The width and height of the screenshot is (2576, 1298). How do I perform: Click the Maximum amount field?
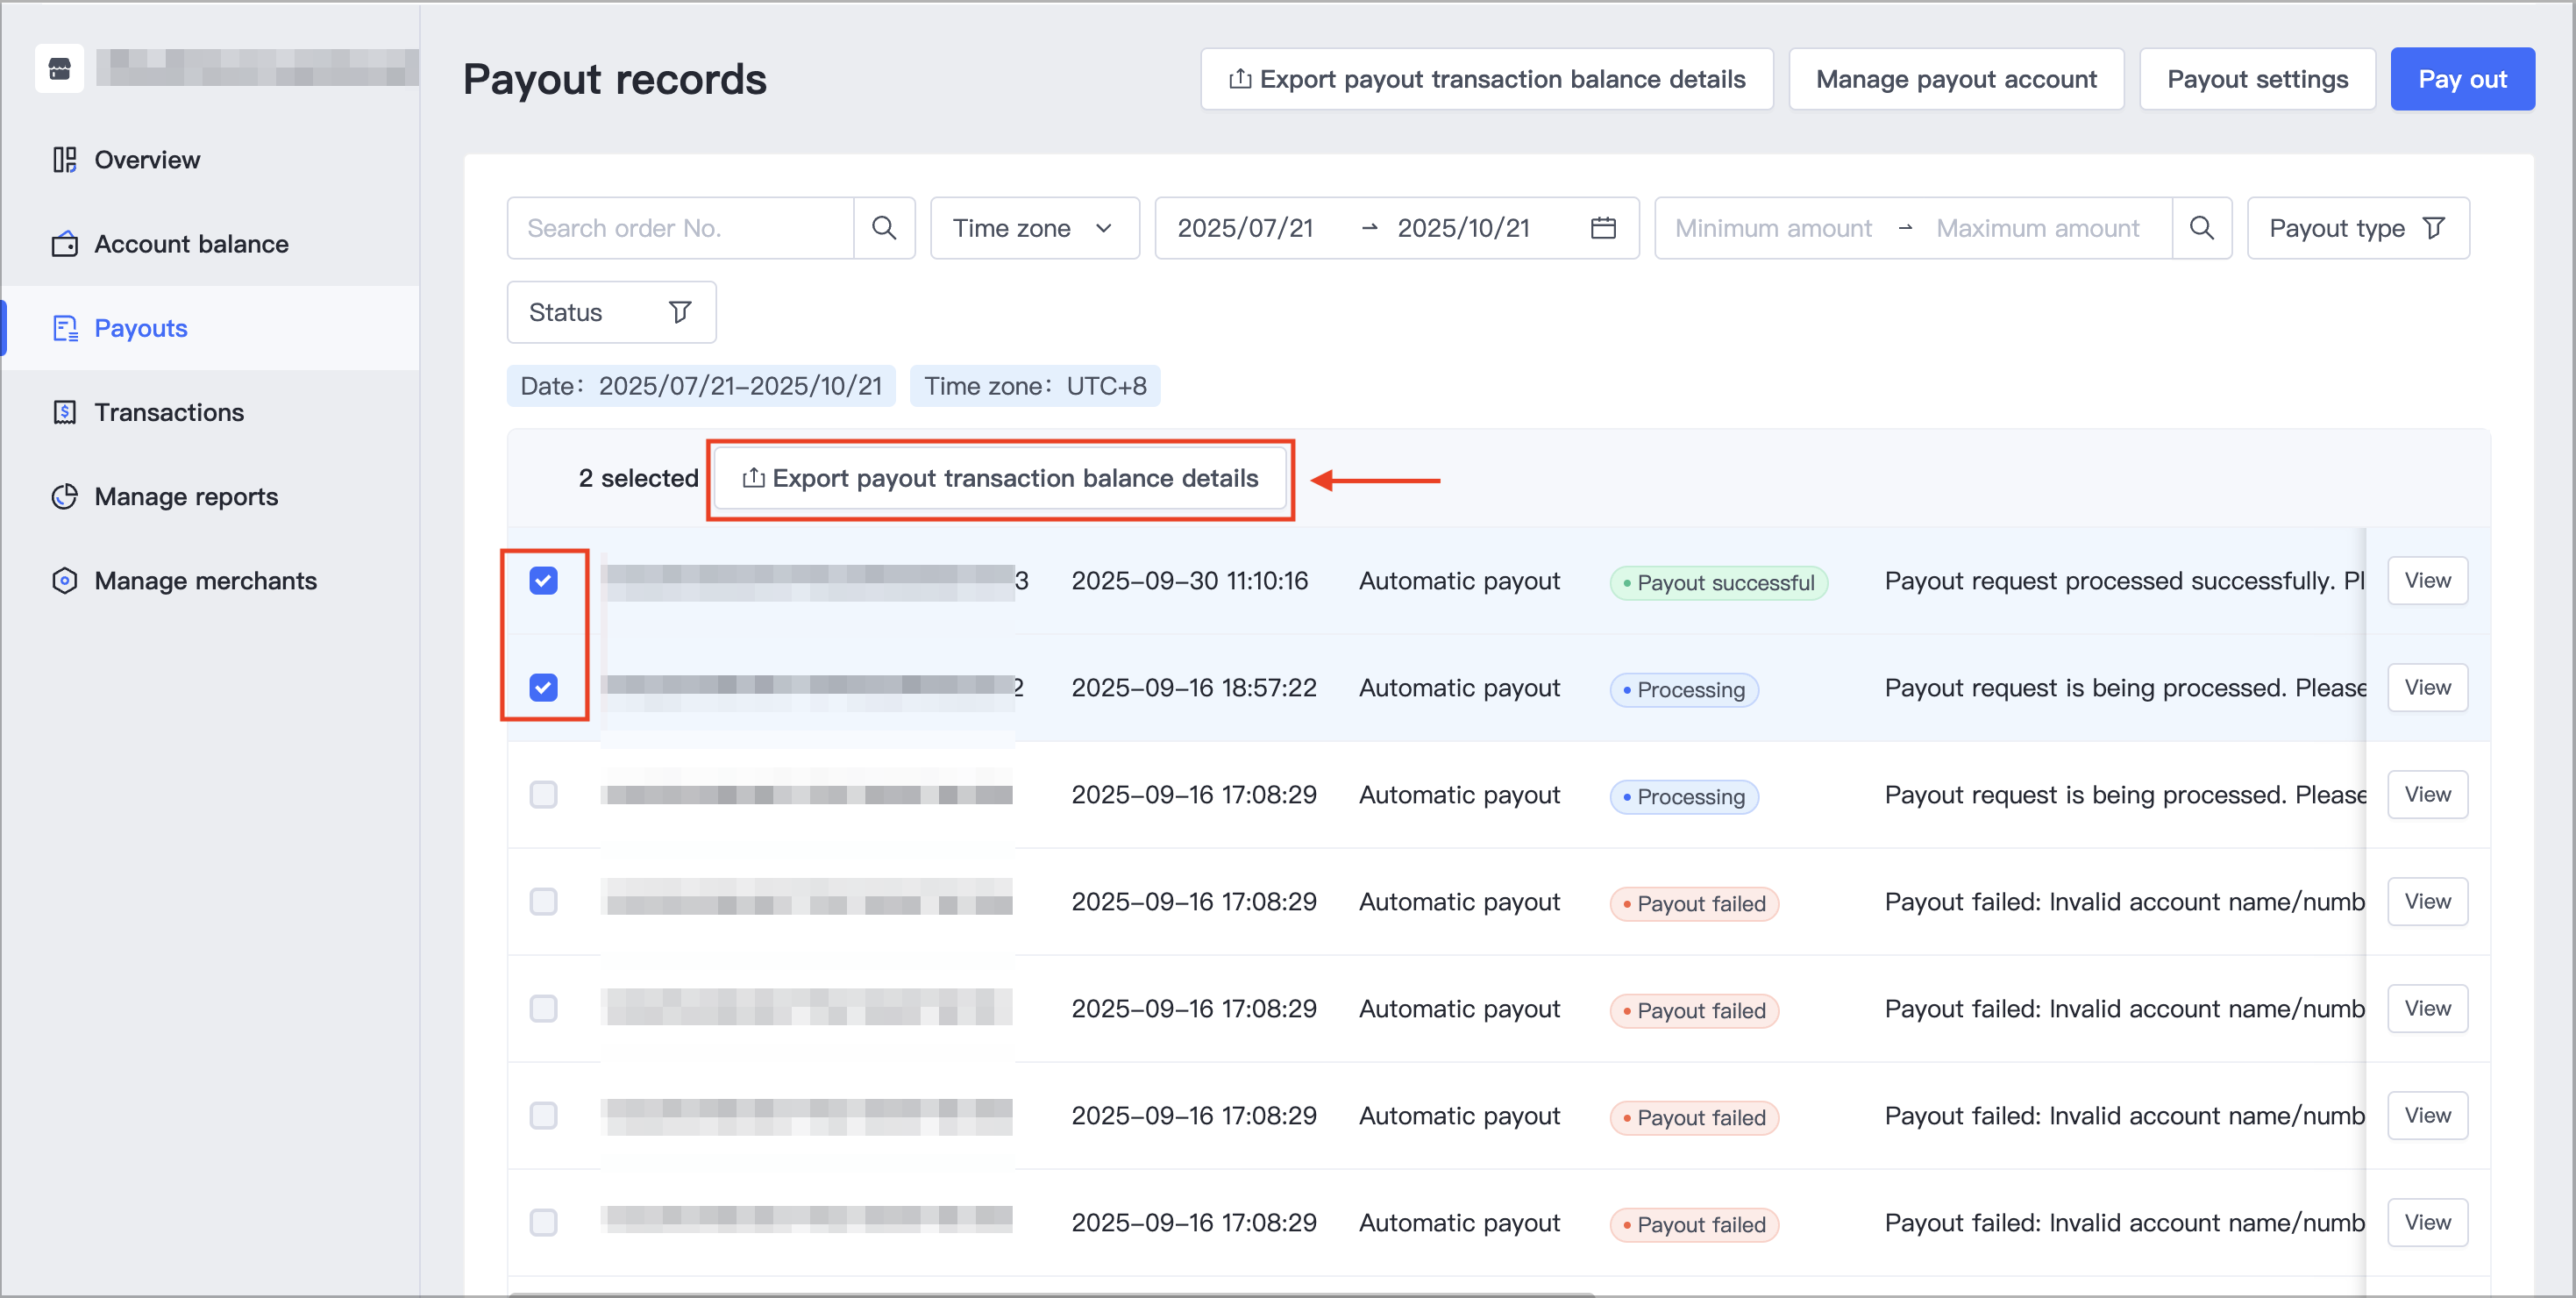[x=2037, y=228]
